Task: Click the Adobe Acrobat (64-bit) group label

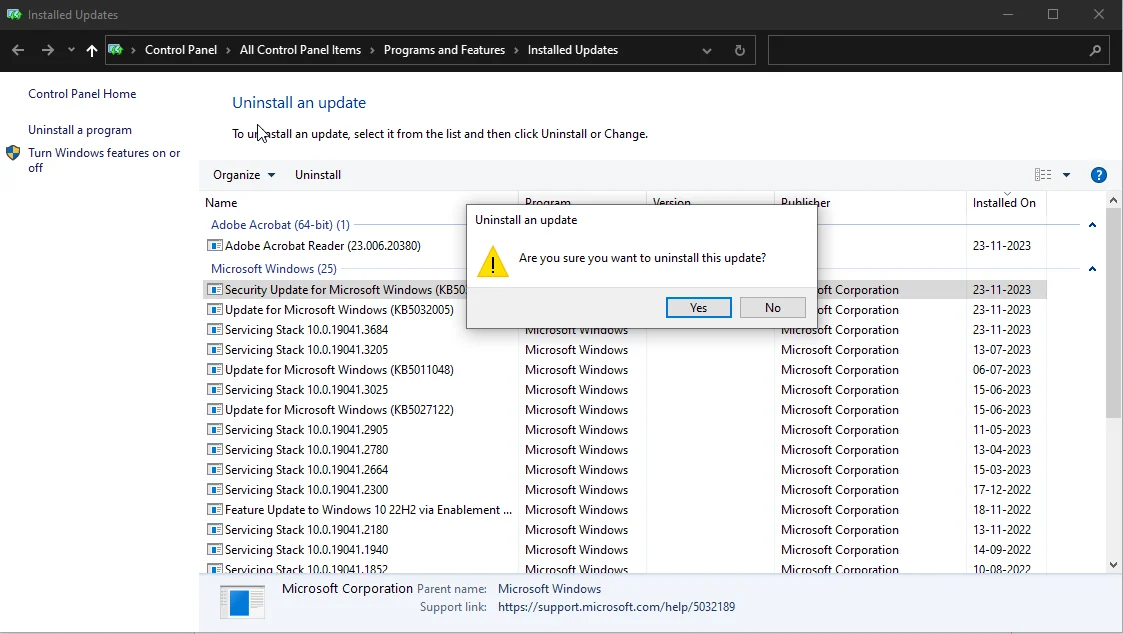Action: [x=280, y=225]
